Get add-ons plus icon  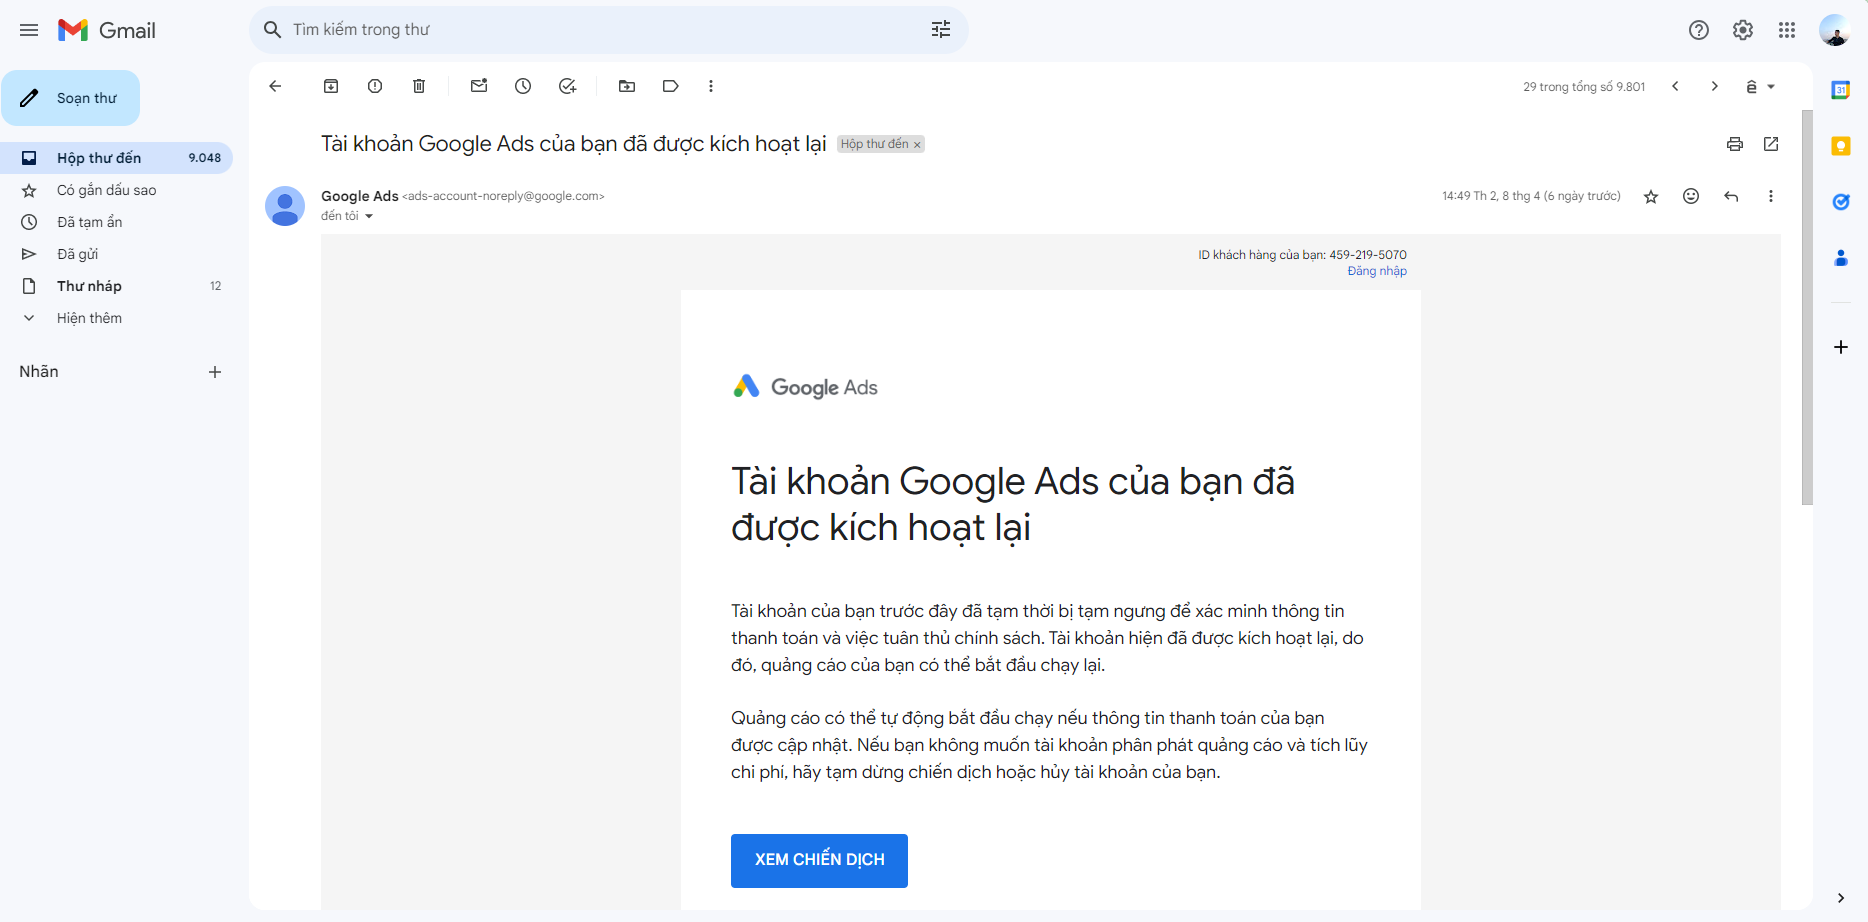pyautogui.click(x=1840, y=347)
